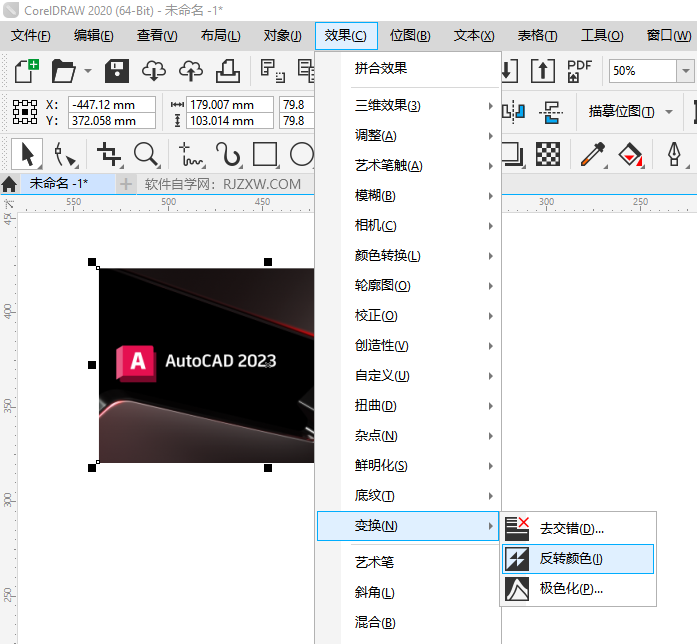
Task: Select the Drop shadow tool
Action: click(x=513, y=155)
